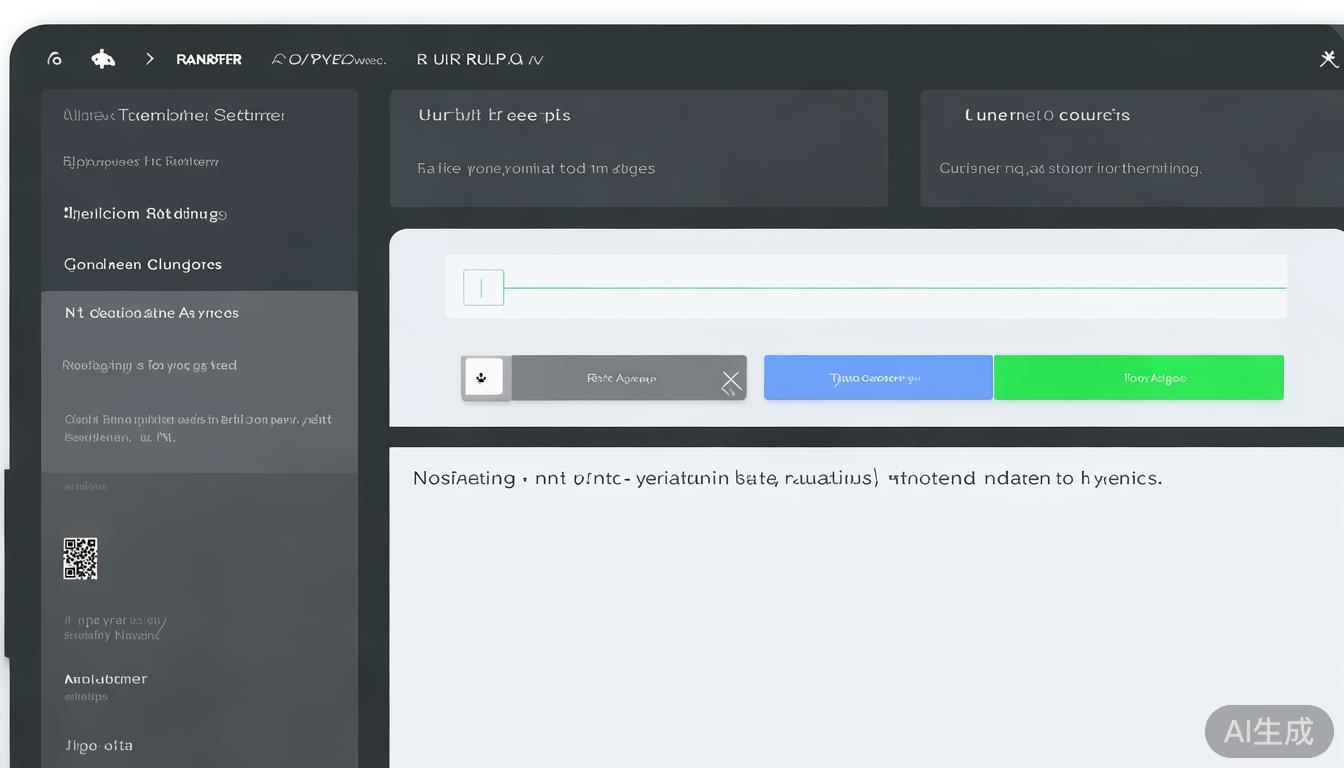This screenshot has width=1344, height=768.
Task: Click the Jigo ofta sidebar item
Action: tap(98, 745)
